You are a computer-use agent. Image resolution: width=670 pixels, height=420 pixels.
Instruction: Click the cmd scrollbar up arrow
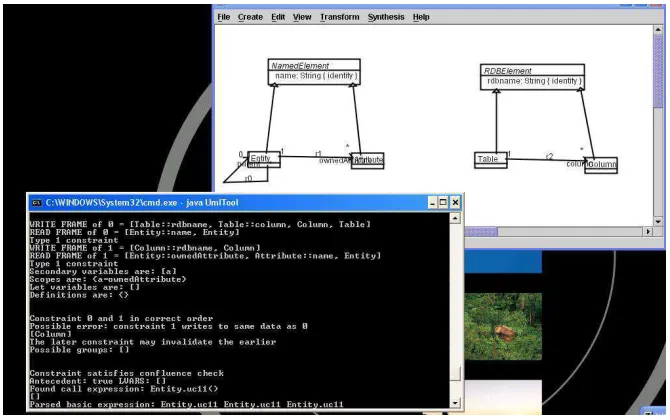(x=455, y=218)
